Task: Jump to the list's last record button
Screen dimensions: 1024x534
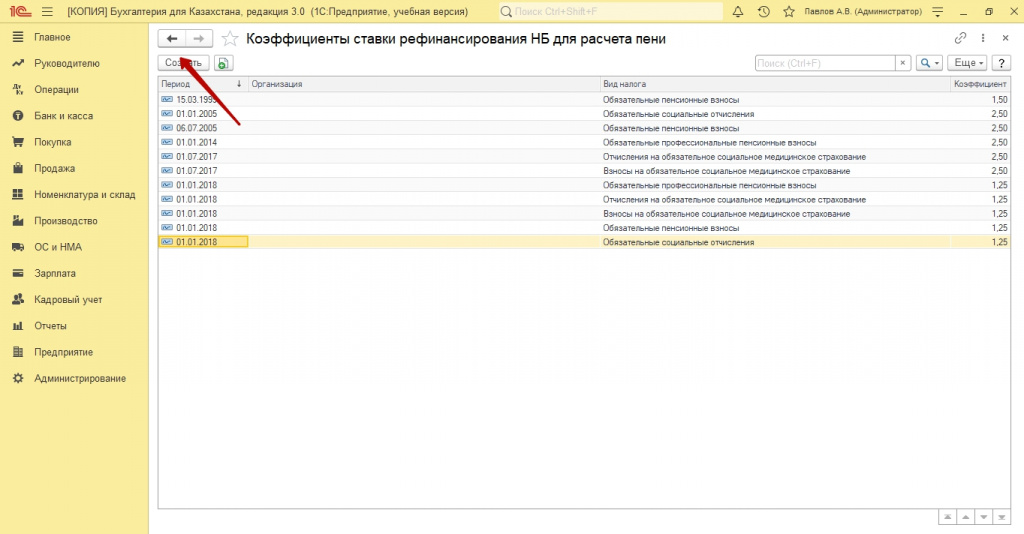Action: (1001, 517)
